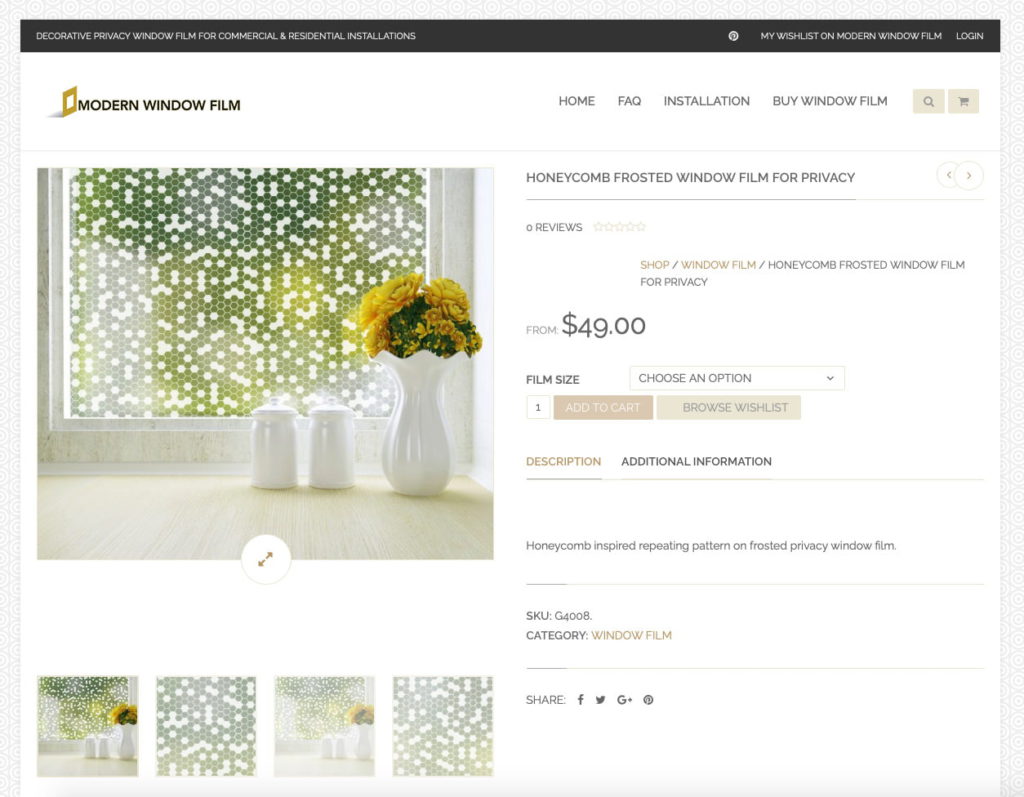Click the $49.00 price
1024x797 pixels.
tap(603, 325)
